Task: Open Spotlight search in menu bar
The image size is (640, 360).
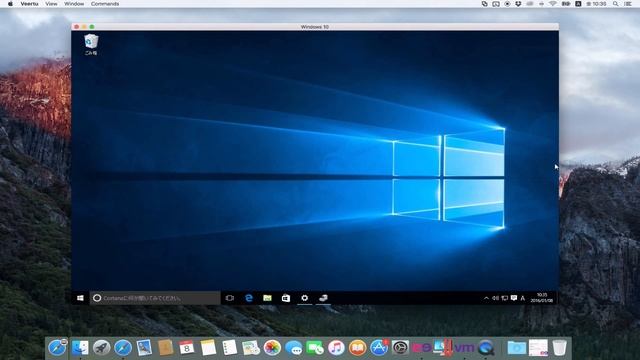Action: click(615, 4)
